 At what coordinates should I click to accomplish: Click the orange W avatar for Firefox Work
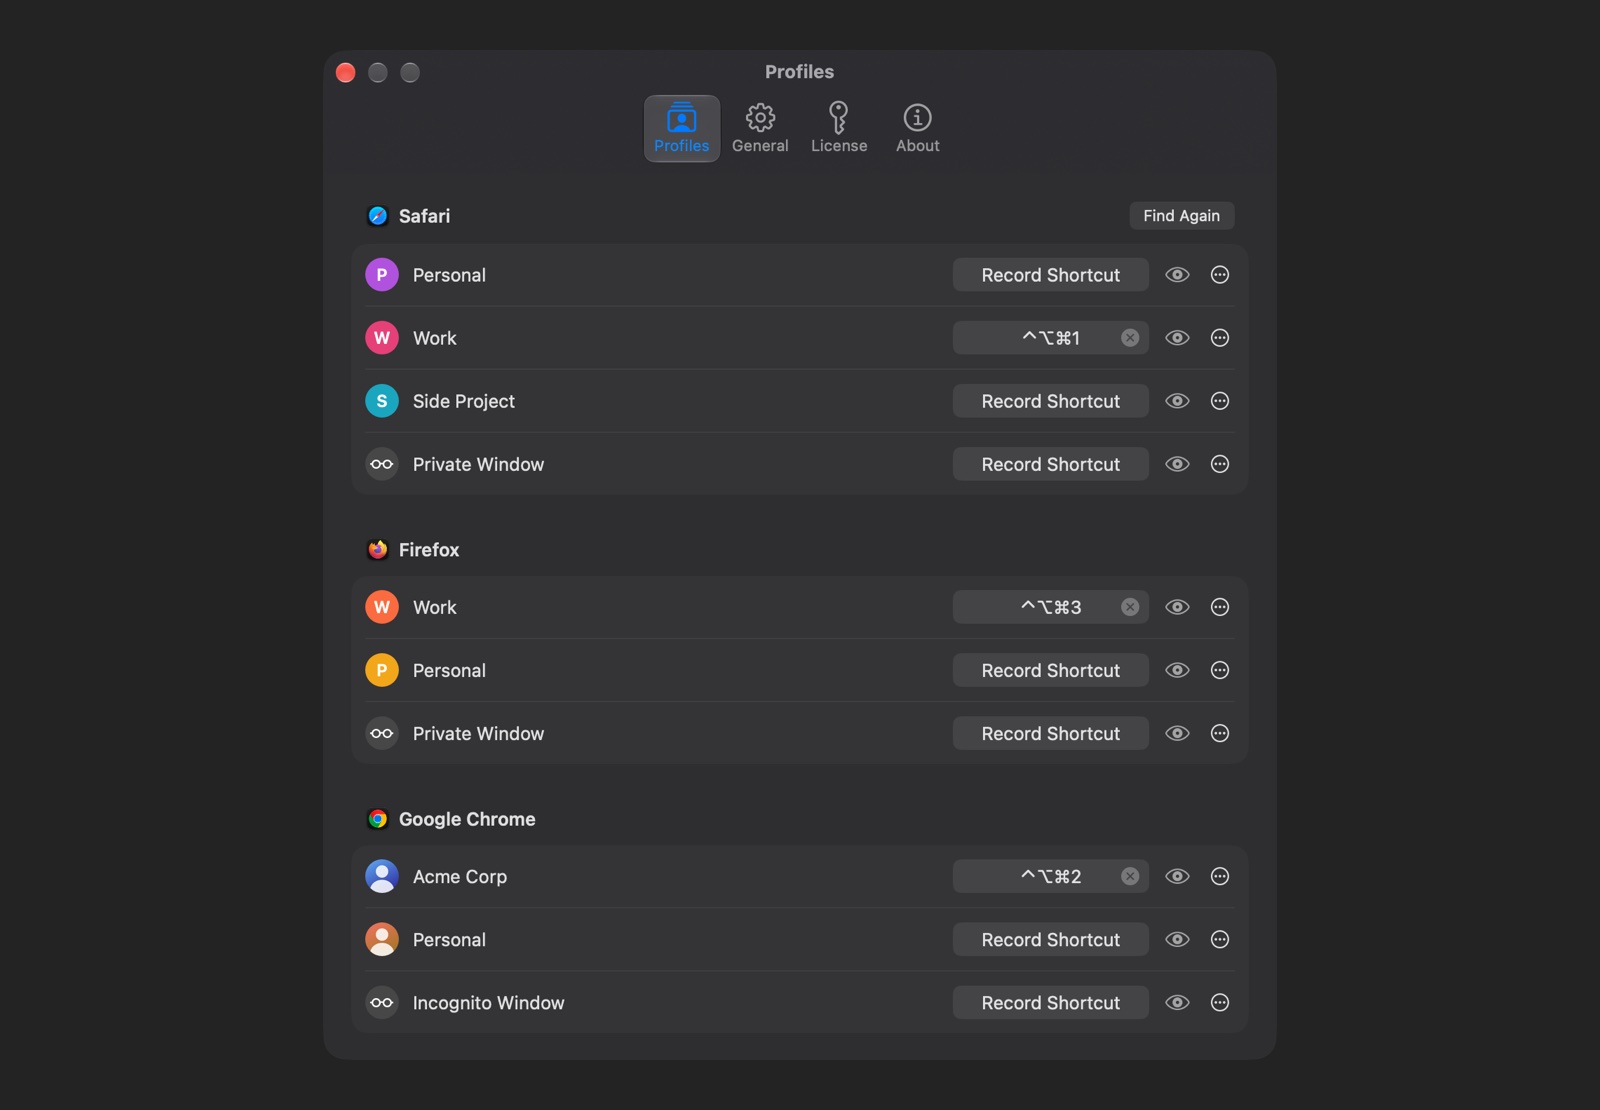point(382,607)
